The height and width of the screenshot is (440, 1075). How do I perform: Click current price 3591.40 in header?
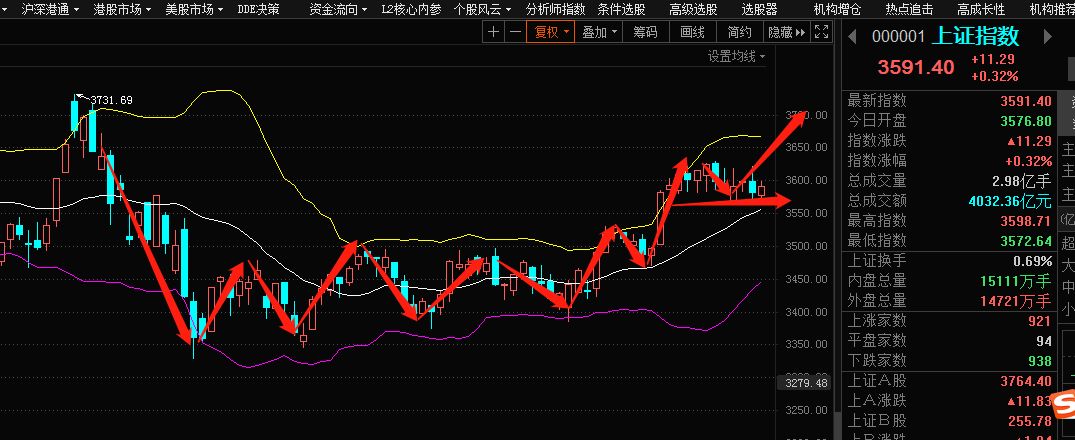point(916,67)
